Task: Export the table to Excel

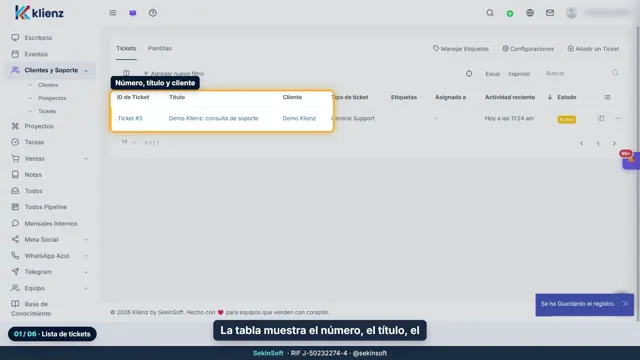Action: tap(492, 74)
